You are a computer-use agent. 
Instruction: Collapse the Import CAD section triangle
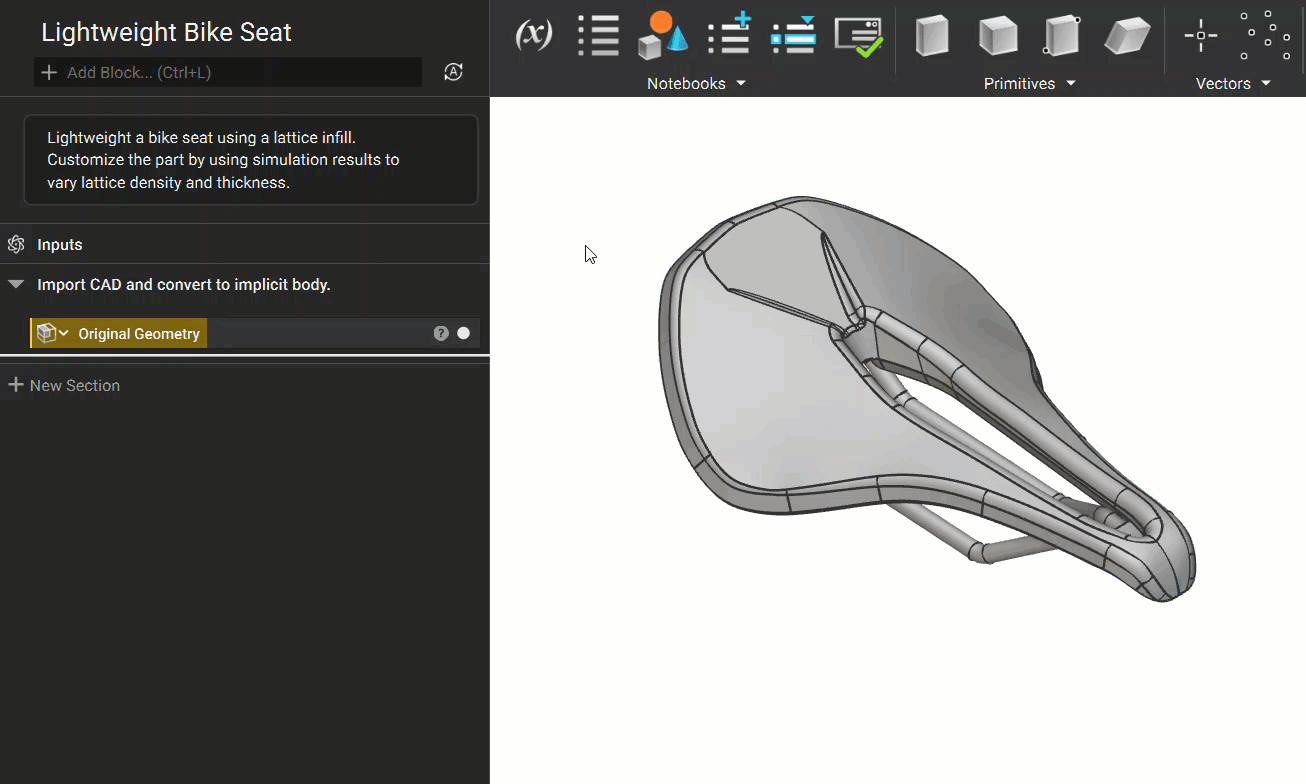pos(16,285)
